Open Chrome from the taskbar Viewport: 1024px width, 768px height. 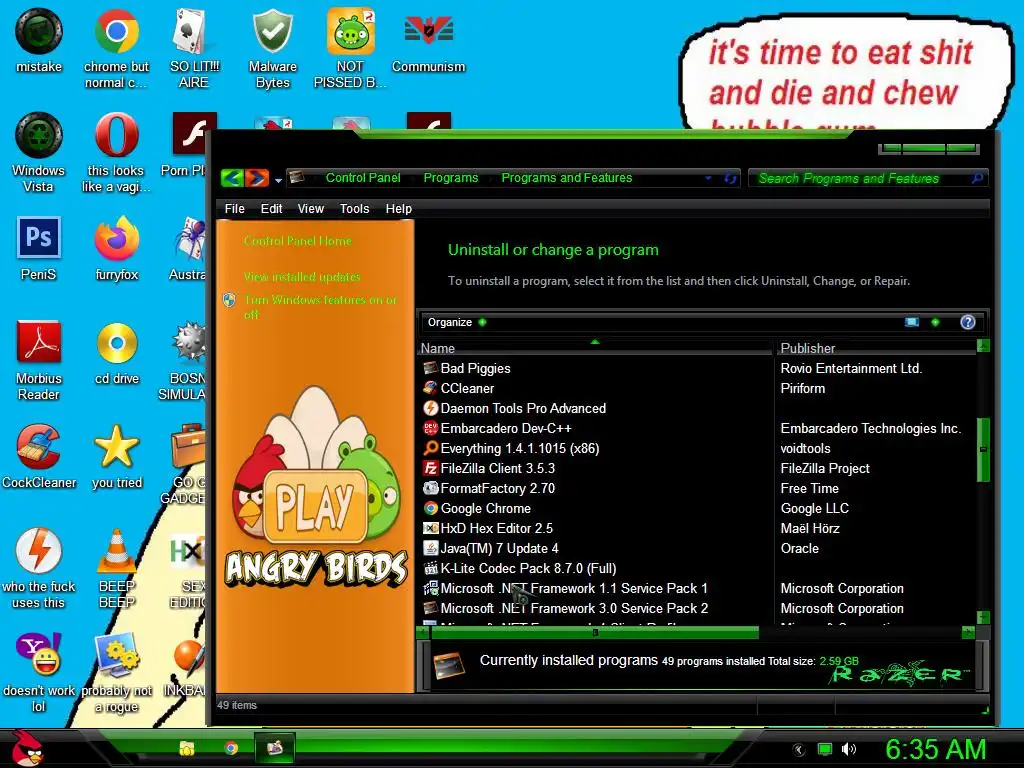point(231,748)
